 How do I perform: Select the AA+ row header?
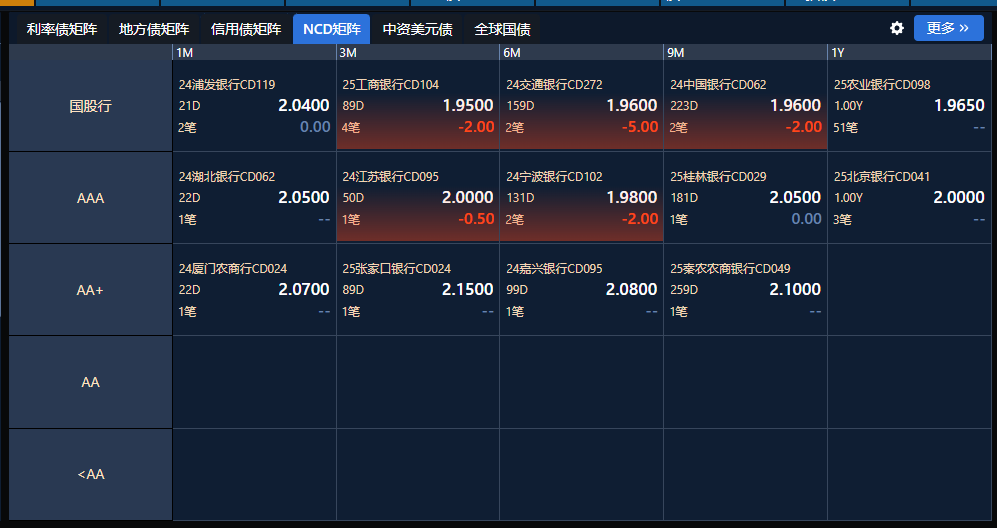[x=90, y=290]
